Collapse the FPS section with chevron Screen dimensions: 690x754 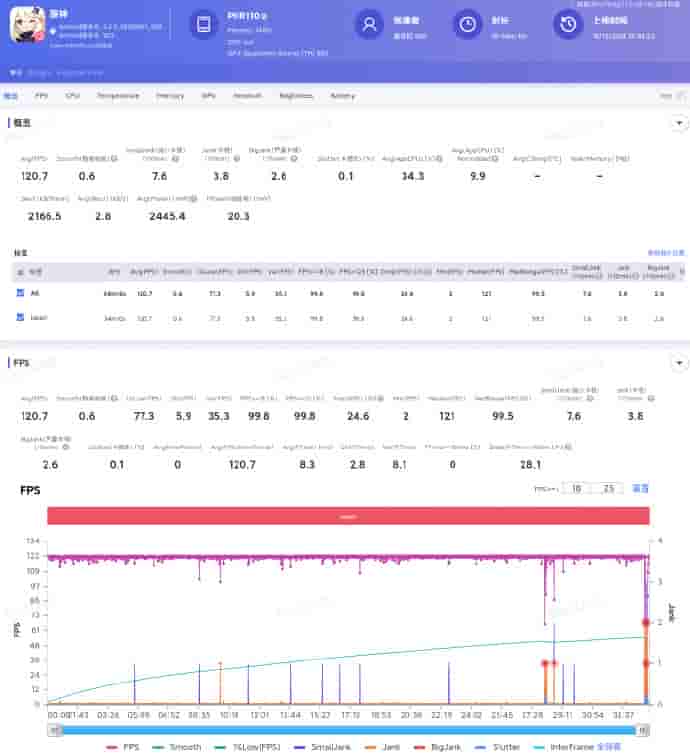click(x=679, y=361)
